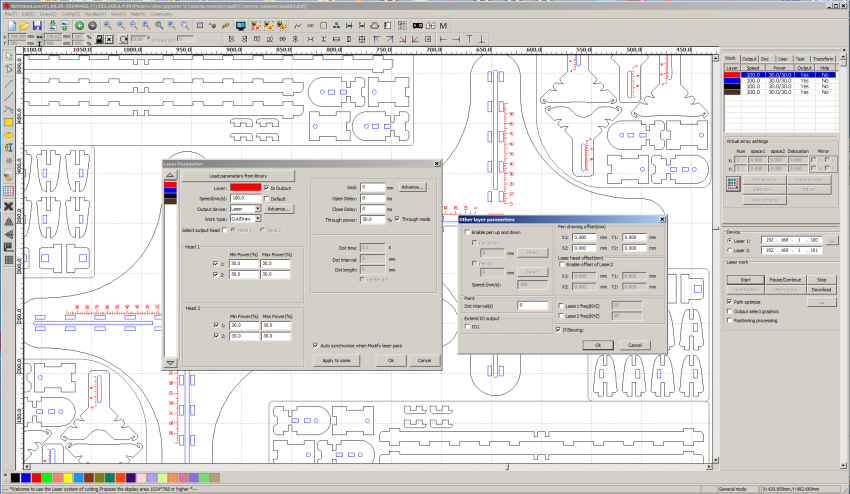The image size is (850, 494).
Task: Uncheck the Path optimize option
Action: (727, 300)
